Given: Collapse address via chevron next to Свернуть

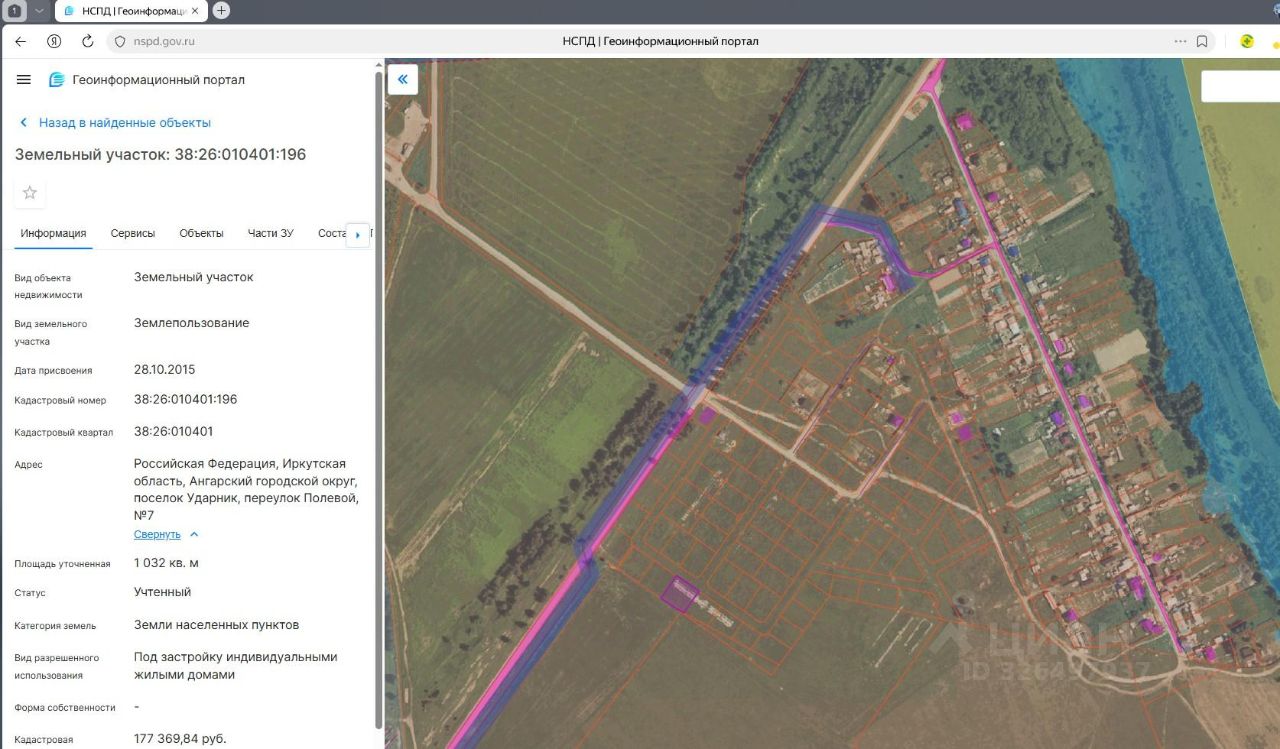Looking at the screenshot, I should pyautogui.click(x=194, y=535).
